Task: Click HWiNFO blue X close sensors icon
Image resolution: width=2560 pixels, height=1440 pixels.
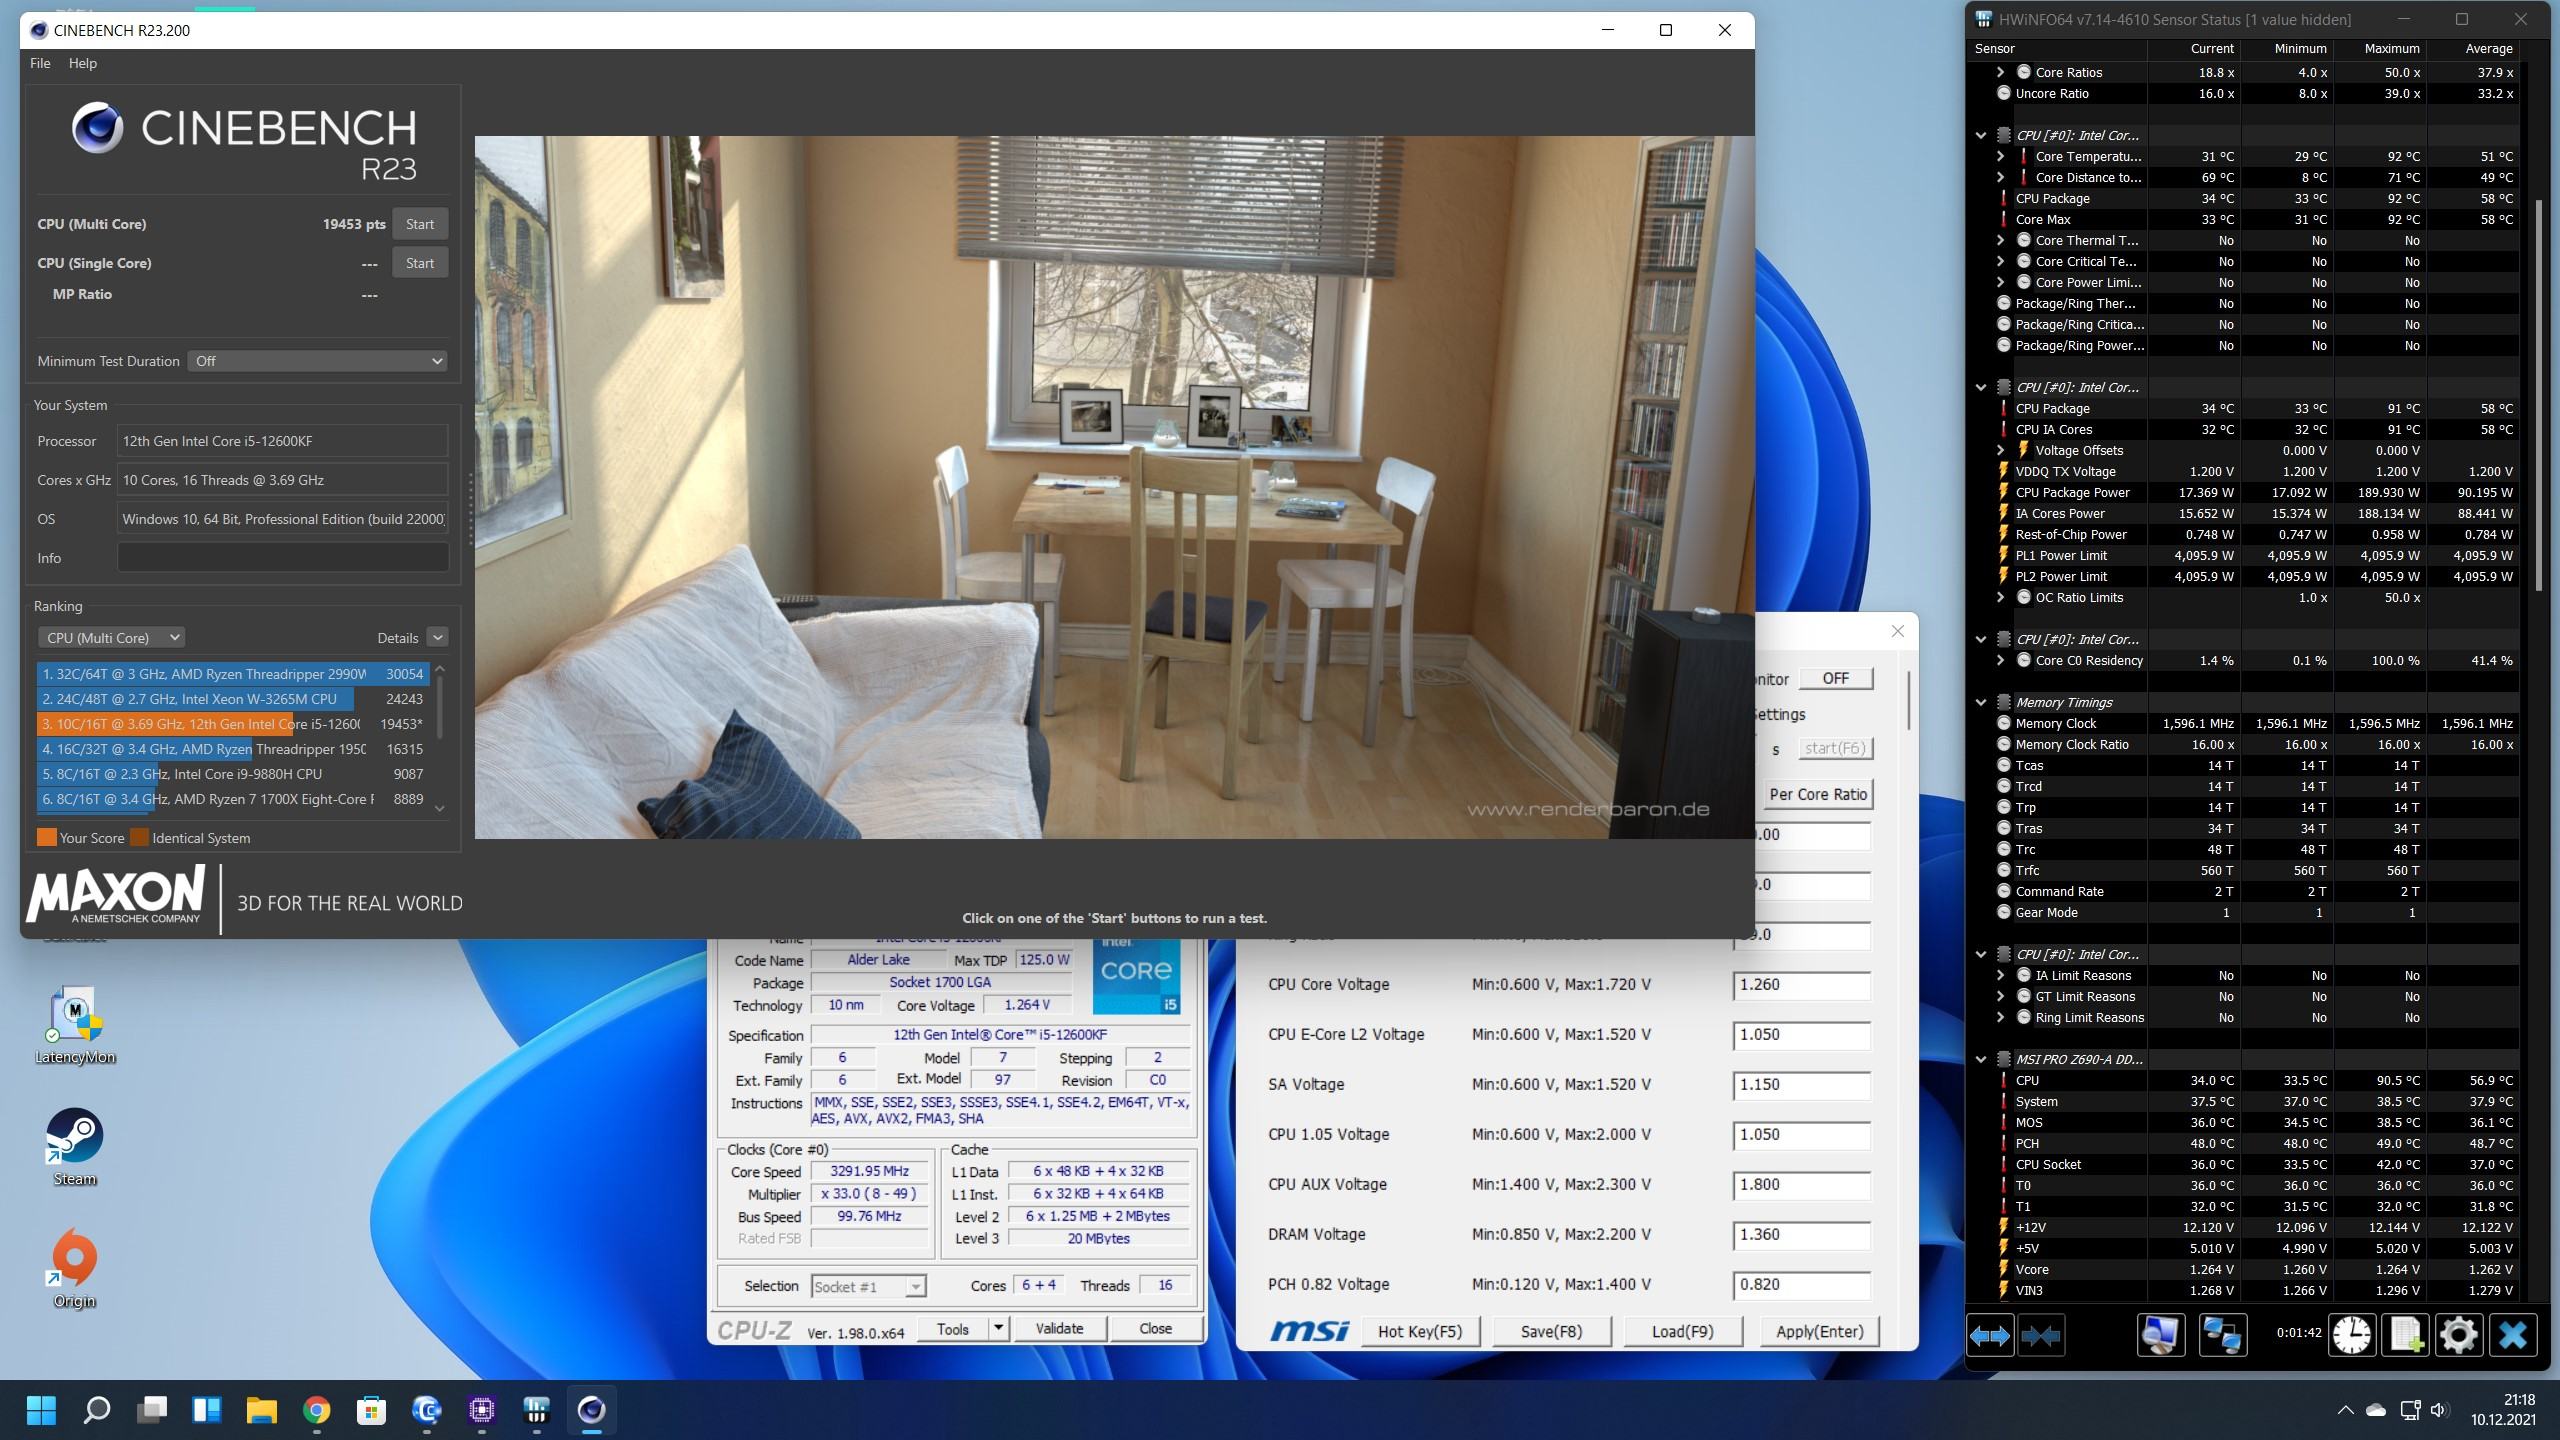Action: click(2513, 1335)
